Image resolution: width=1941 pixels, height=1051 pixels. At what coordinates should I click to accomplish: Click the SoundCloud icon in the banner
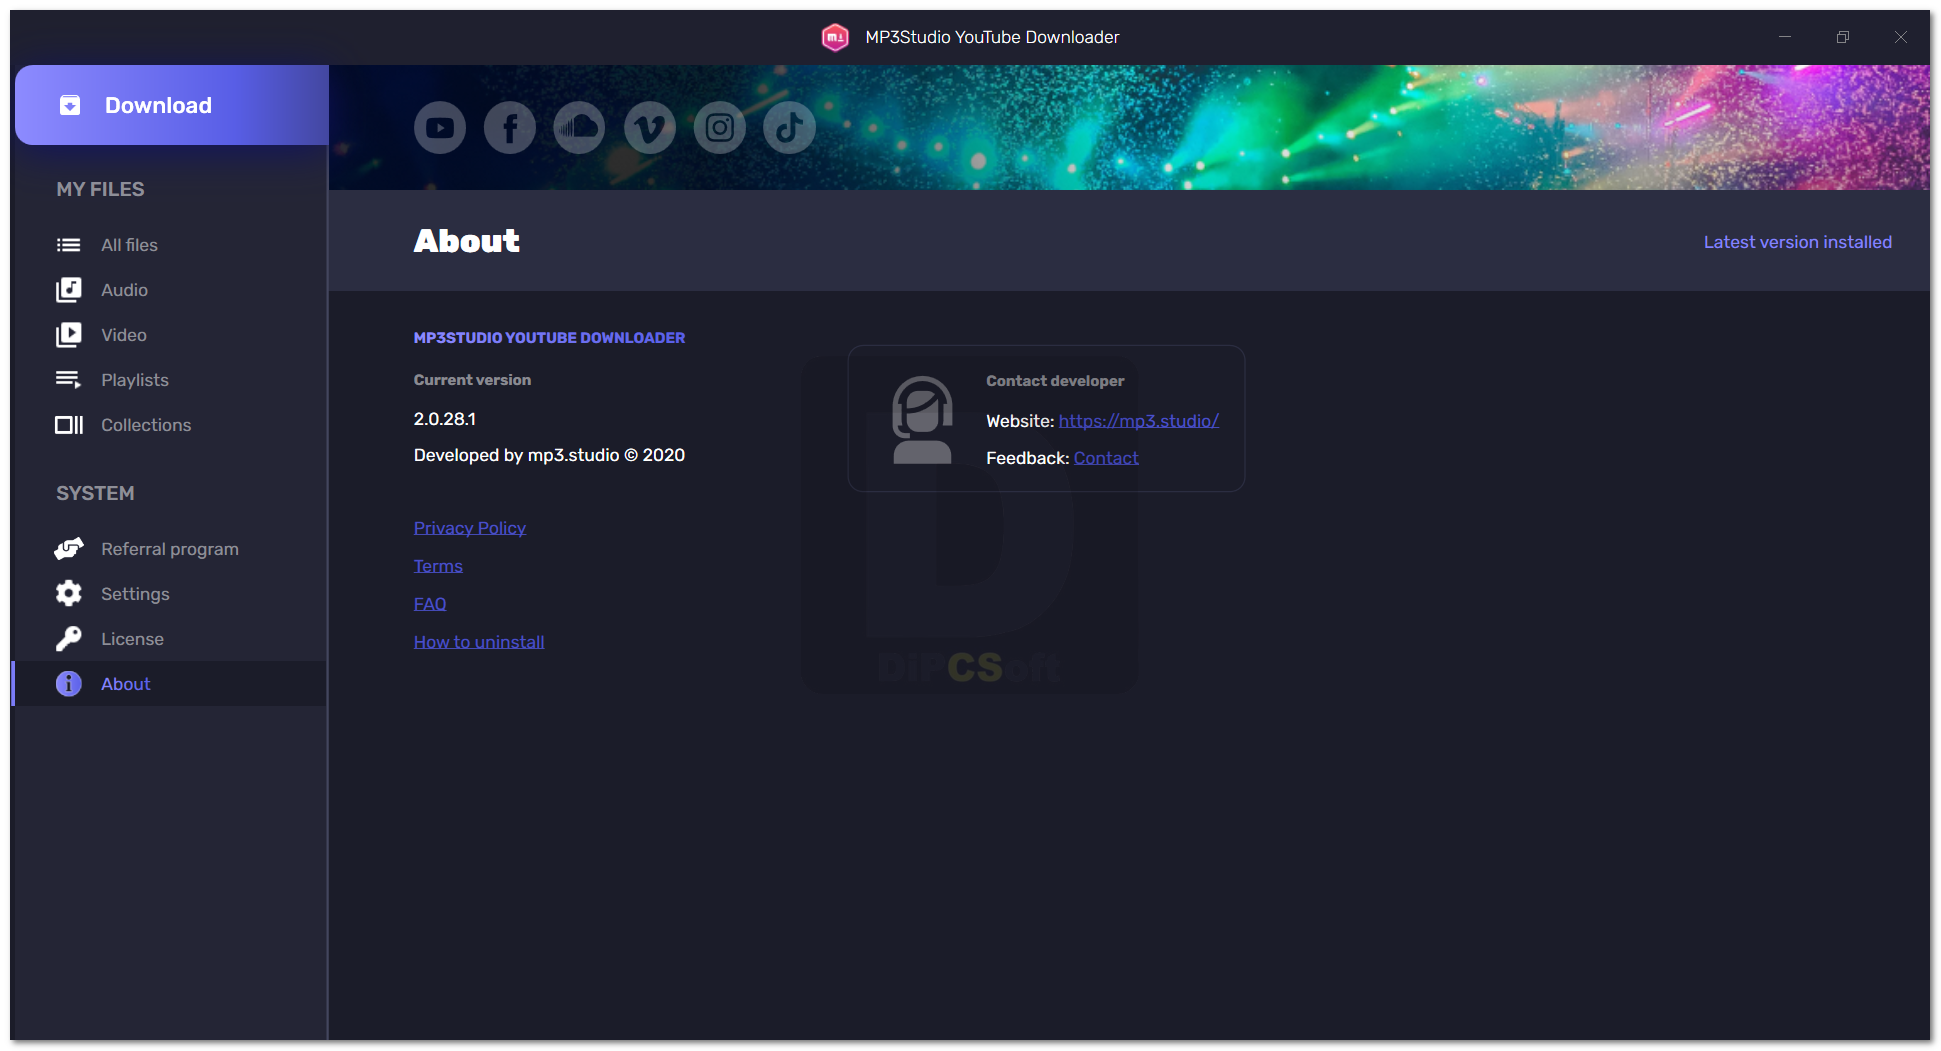click(x=579, y=128)
